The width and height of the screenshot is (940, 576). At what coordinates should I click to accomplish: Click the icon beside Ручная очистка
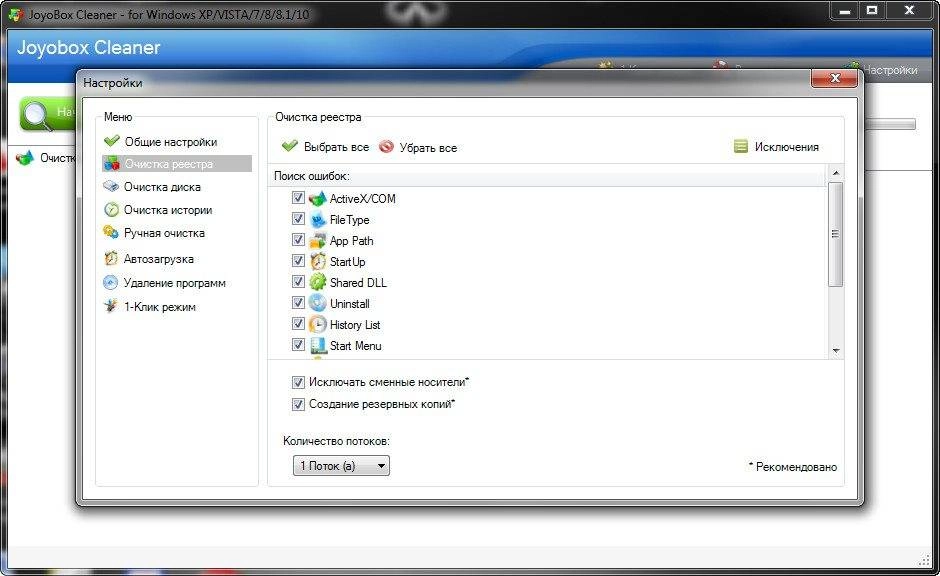(111, 232)
